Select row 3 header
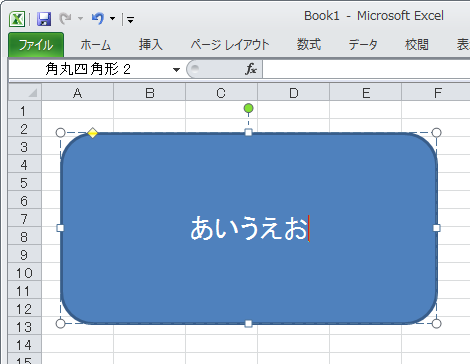The width and height of the screenshot is (470, 364). pyautogui.click(x=25, y=146)
